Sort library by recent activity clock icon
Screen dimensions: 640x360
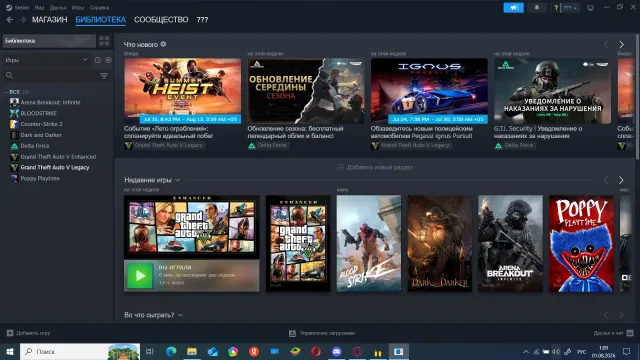coord(98,60)
